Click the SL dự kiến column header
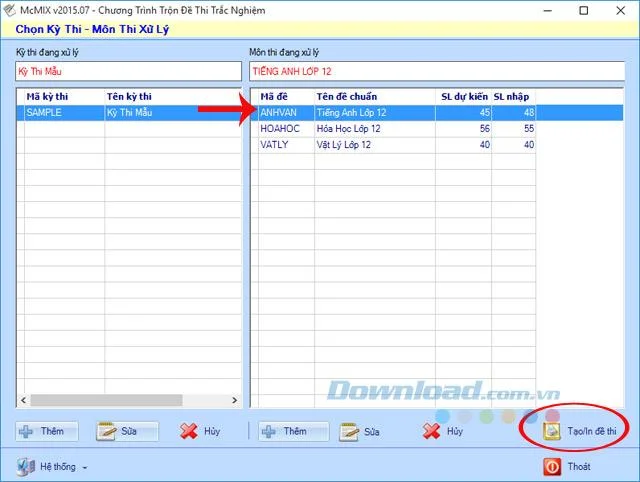640x482 pixels. tap(464, 97)
